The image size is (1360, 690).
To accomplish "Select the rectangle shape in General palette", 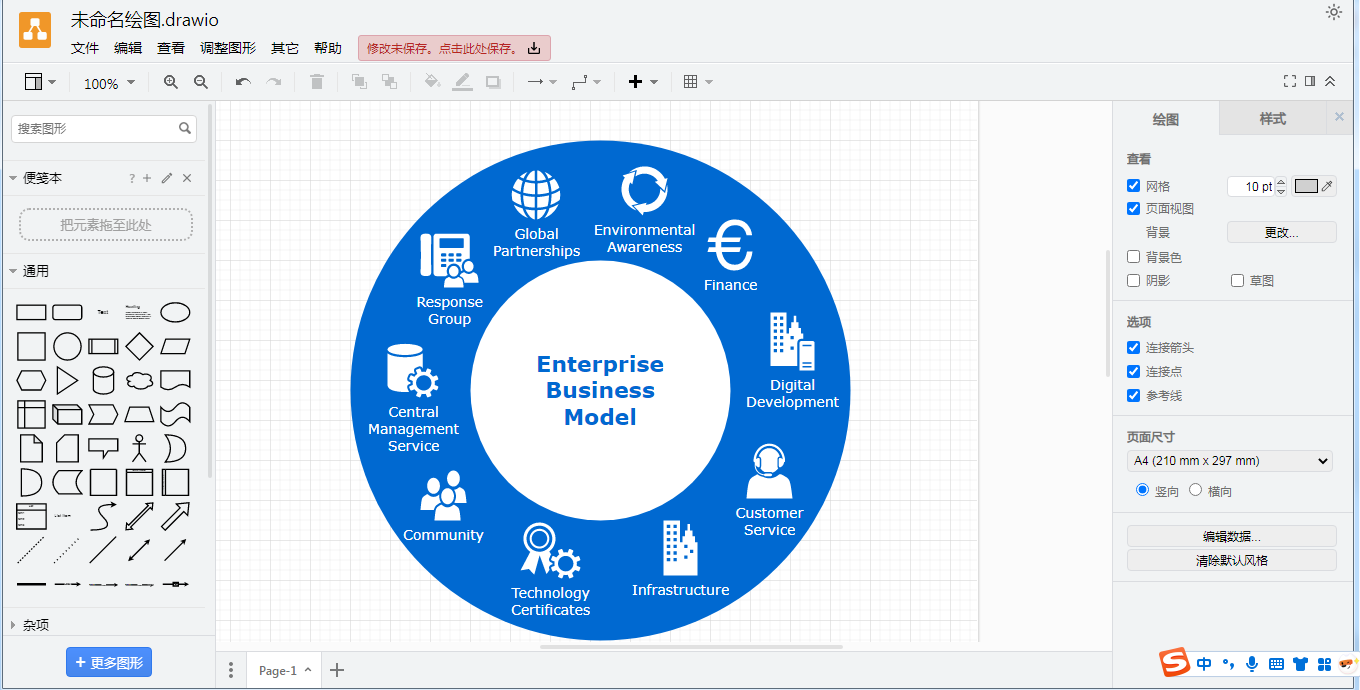I will coord(32,313).
